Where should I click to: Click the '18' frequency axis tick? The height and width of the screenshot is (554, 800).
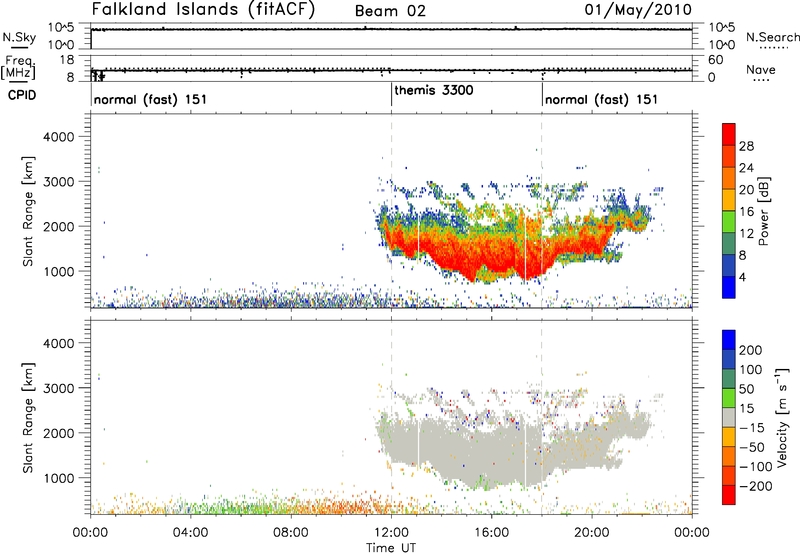[x=67, y=60]
